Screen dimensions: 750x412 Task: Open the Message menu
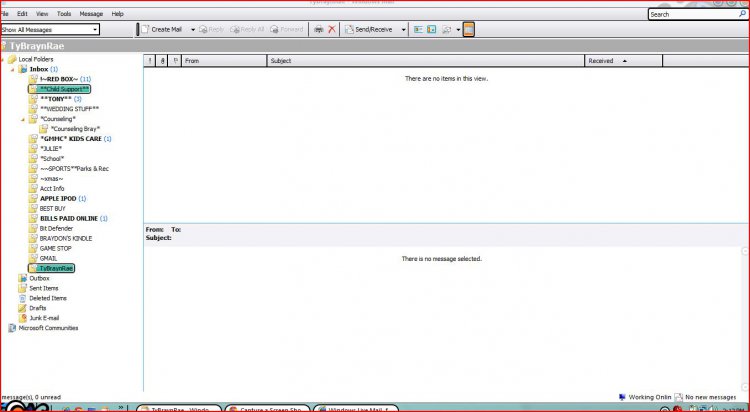click(x=91, y=14)
